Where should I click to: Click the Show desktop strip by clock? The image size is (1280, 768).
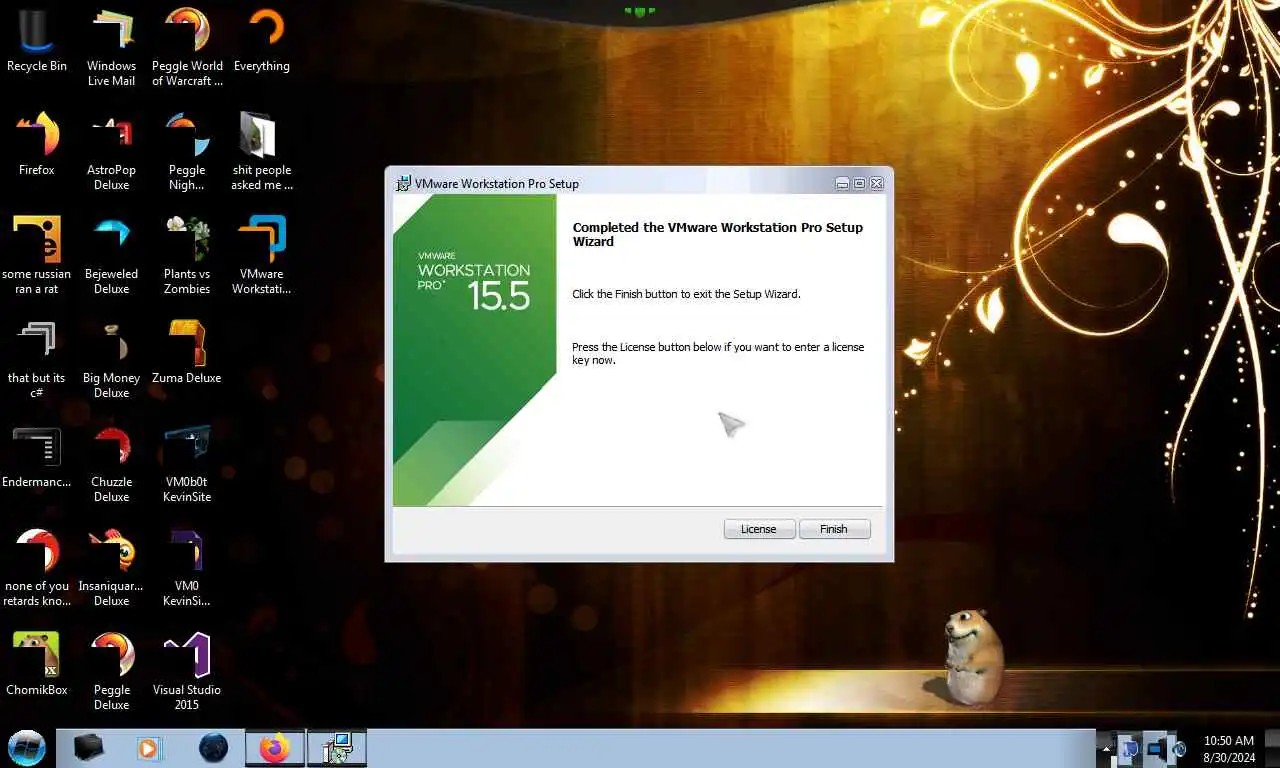point(1272,748)
